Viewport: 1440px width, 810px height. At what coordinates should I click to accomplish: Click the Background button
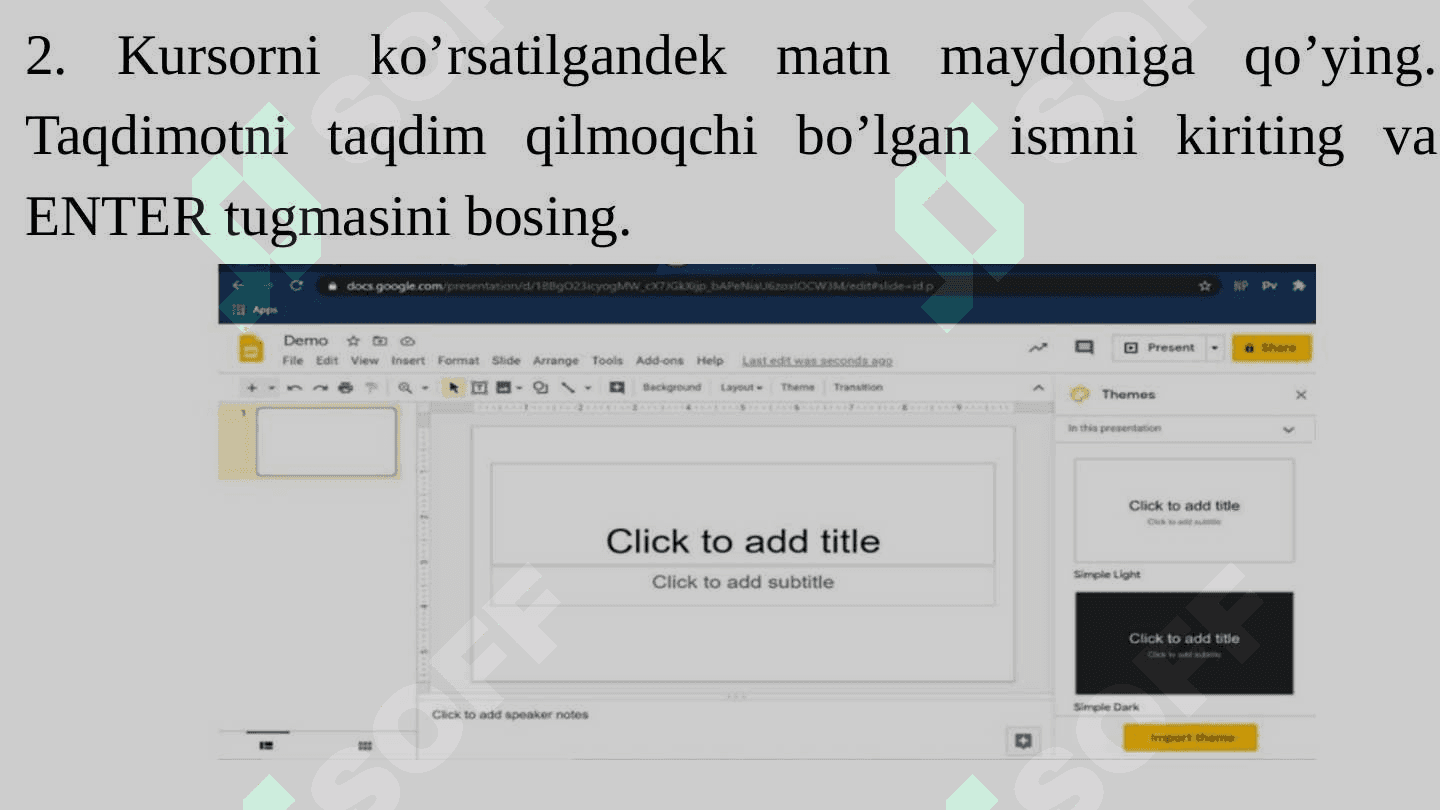[x=672, y=387]
